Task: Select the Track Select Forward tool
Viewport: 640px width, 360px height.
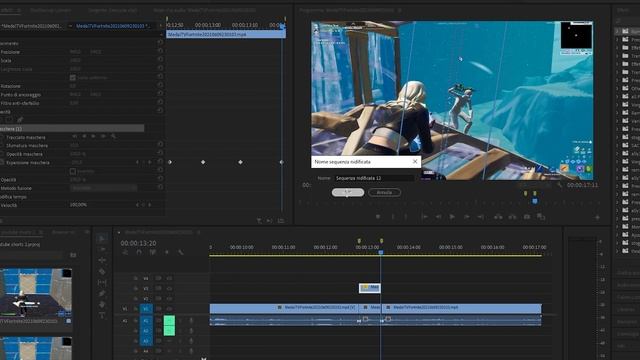Action: (102, 249)
